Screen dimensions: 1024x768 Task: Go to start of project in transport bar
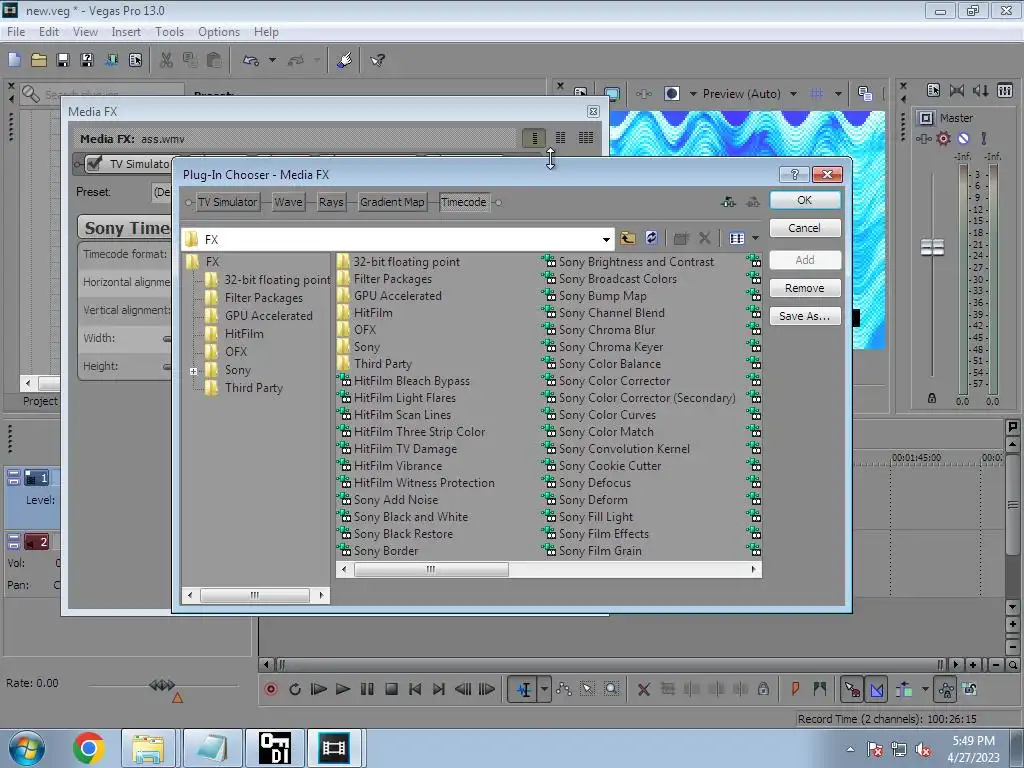pos(415,689)
